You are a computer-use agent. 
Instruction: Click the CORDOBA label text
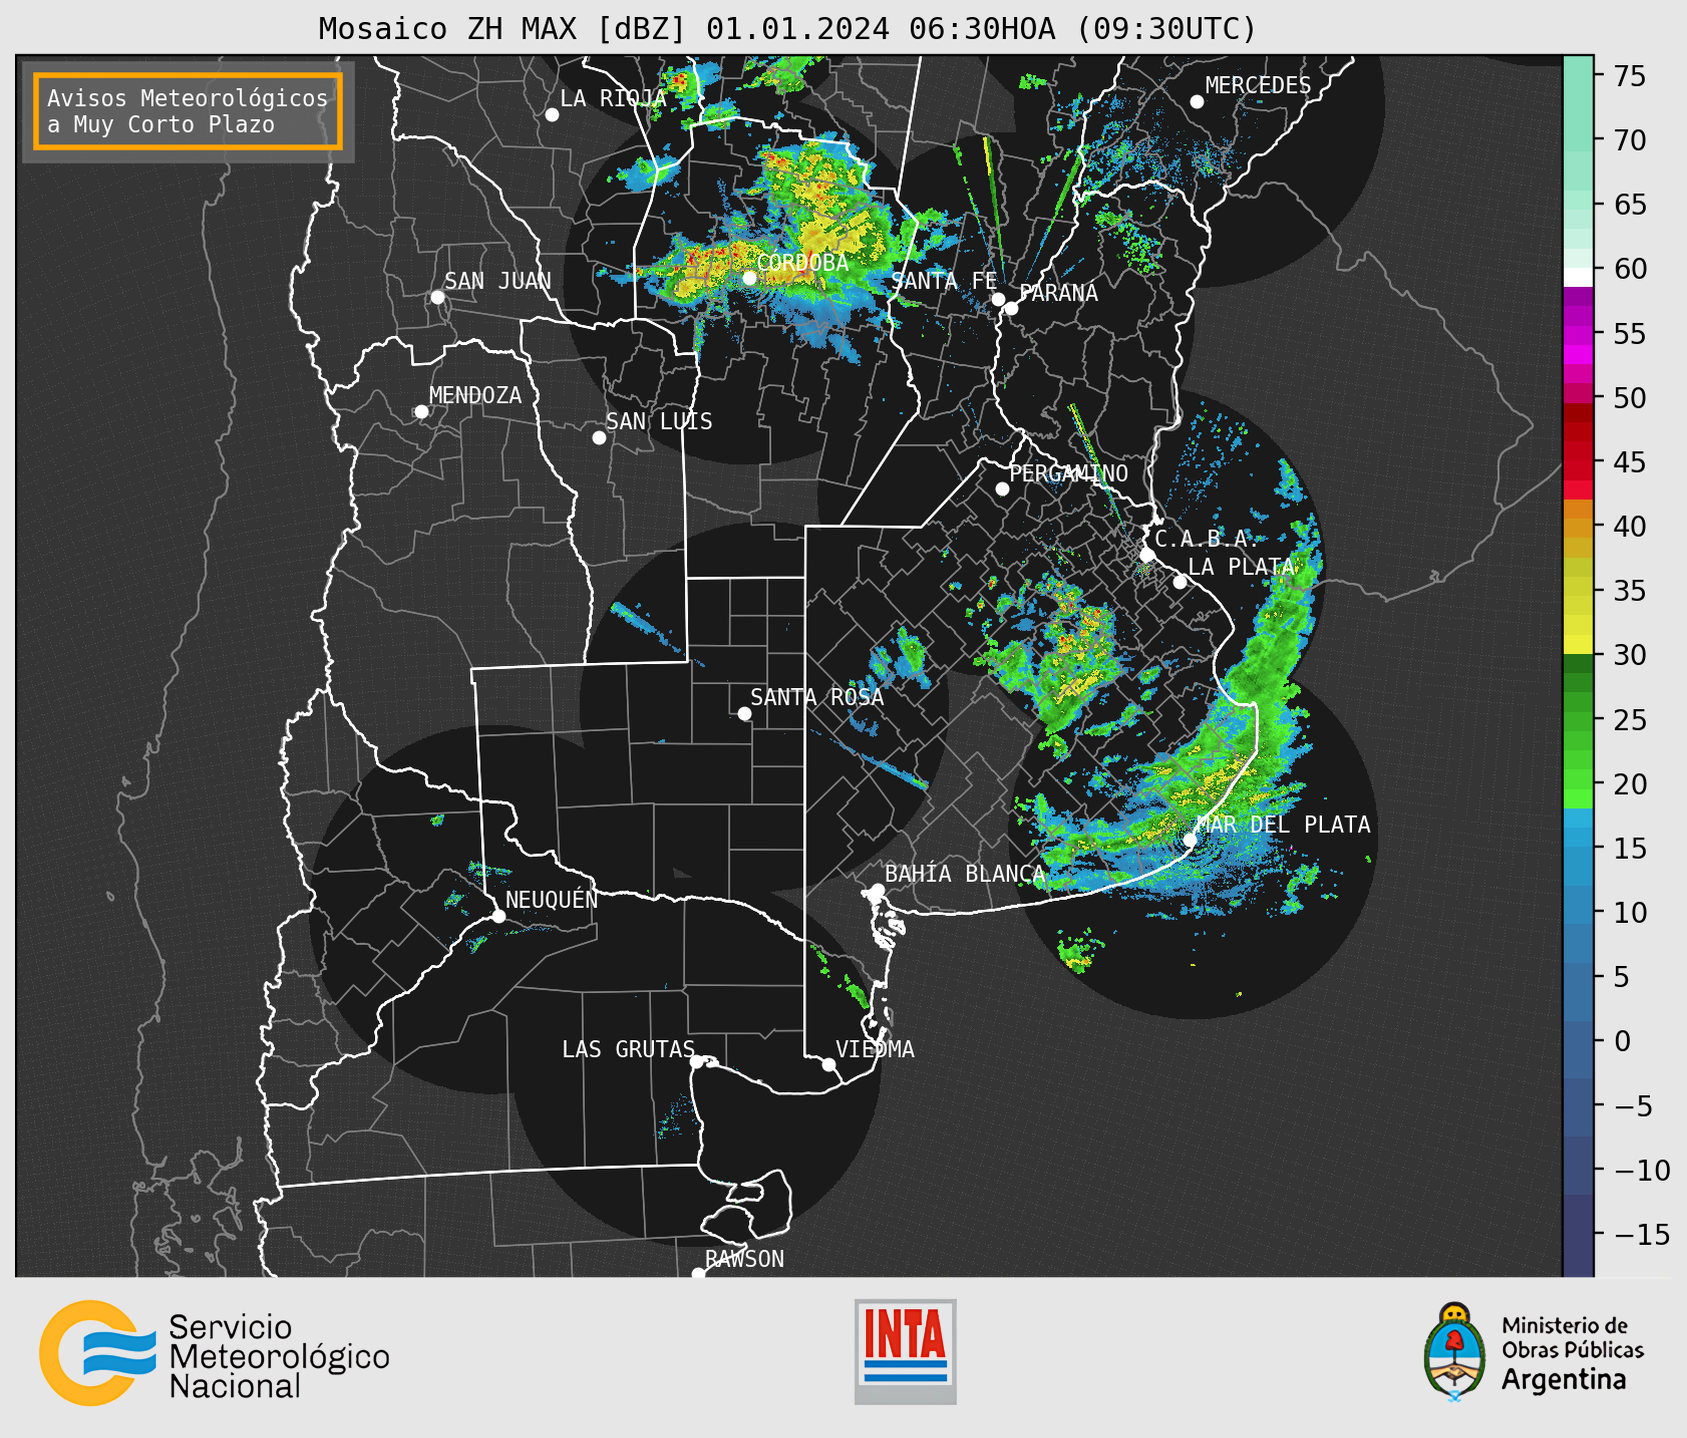(x=802, y=263)
